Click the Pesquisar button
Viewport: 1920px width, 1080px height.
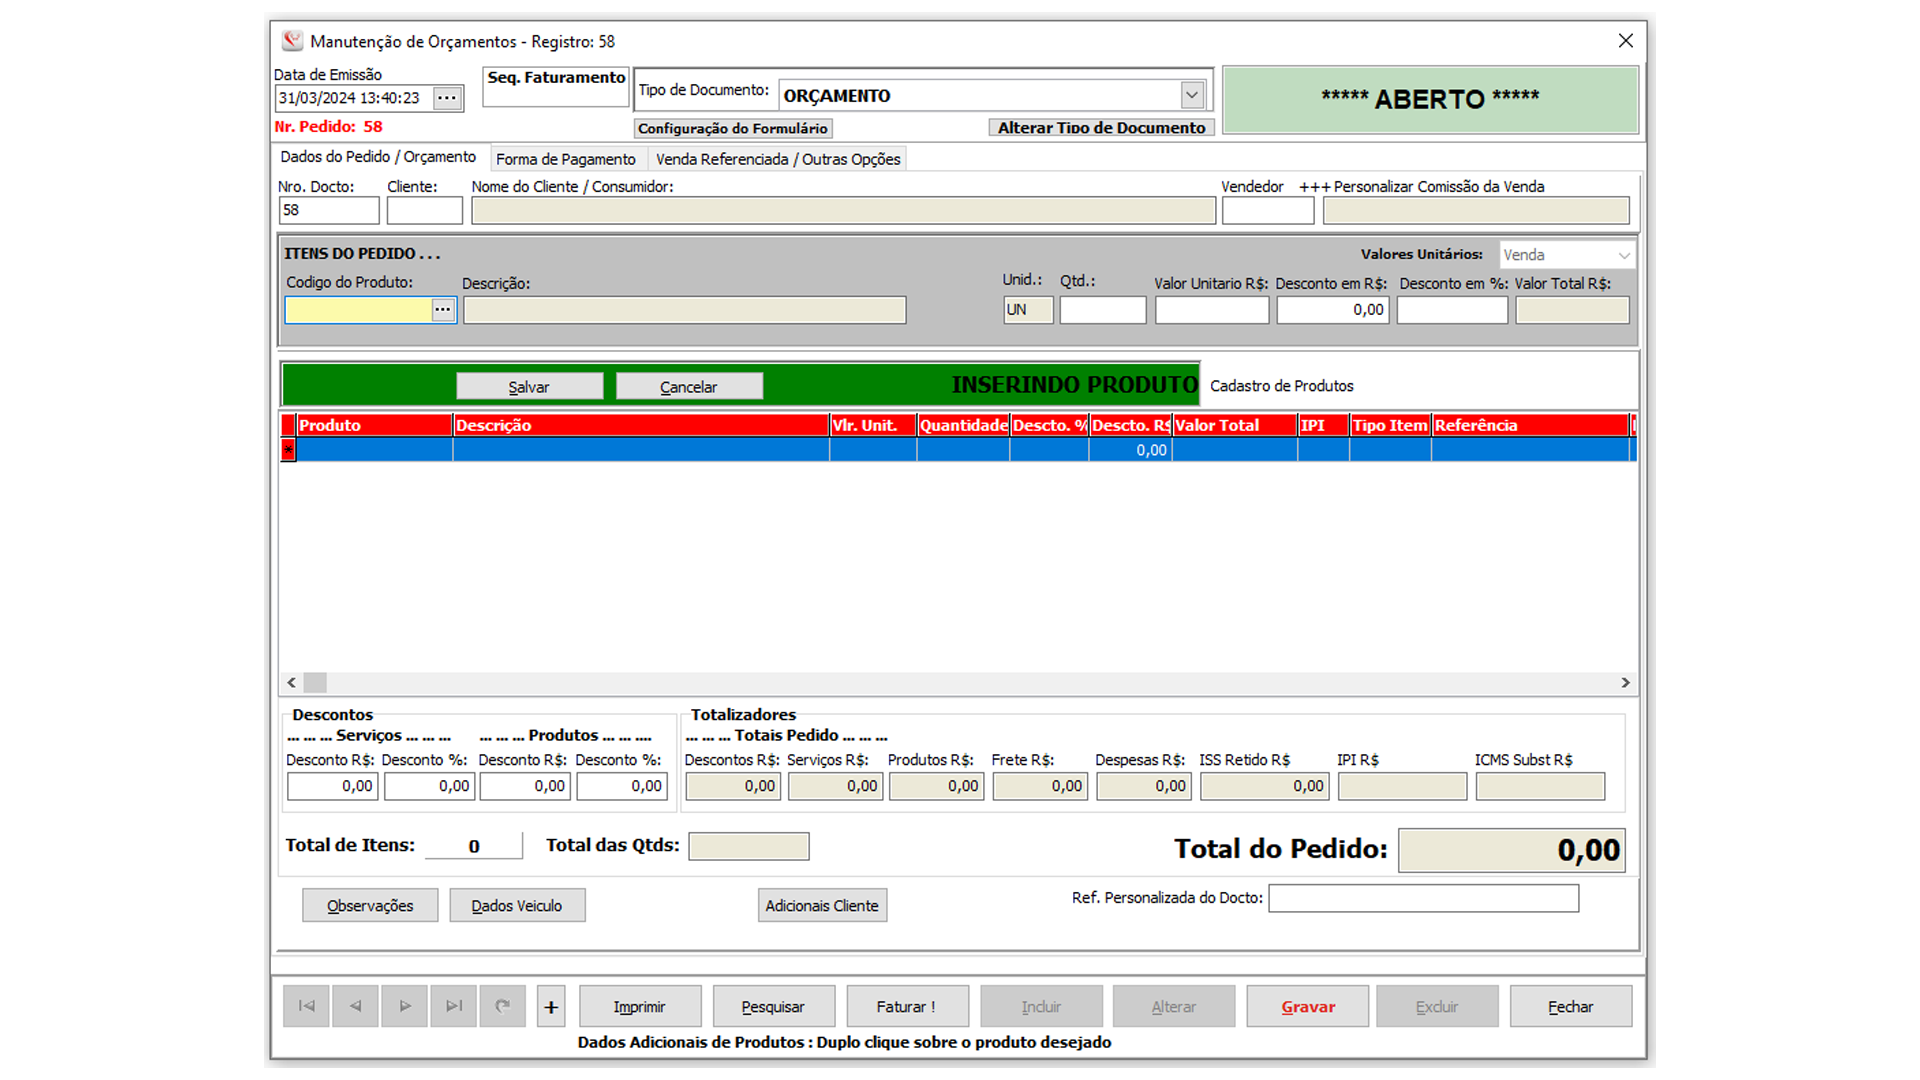[x=773, y=1006]
